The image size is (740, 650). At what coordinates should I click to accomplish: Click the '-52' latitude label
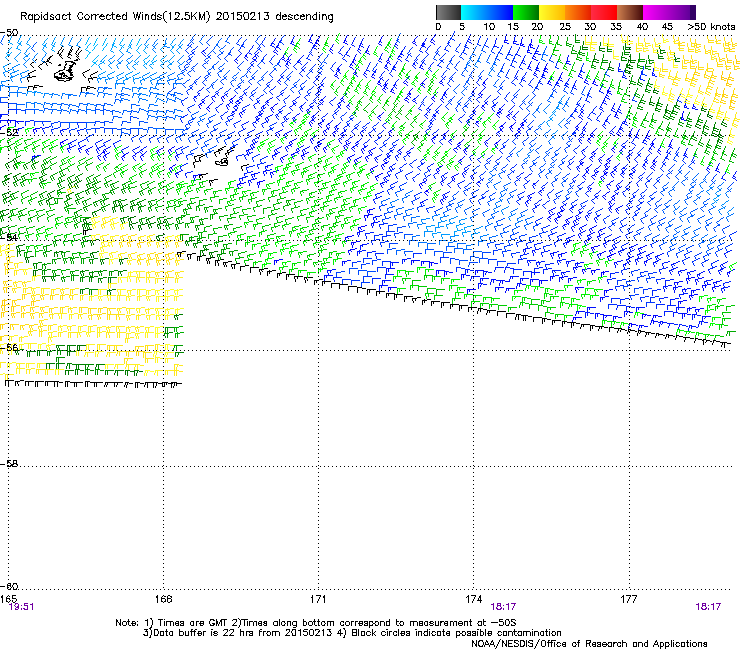[9, 133]
